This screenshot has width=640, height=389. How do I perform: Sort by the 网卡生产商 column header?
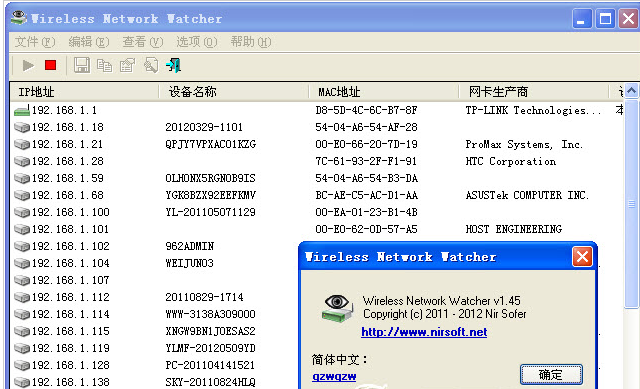tap(533, 92)
